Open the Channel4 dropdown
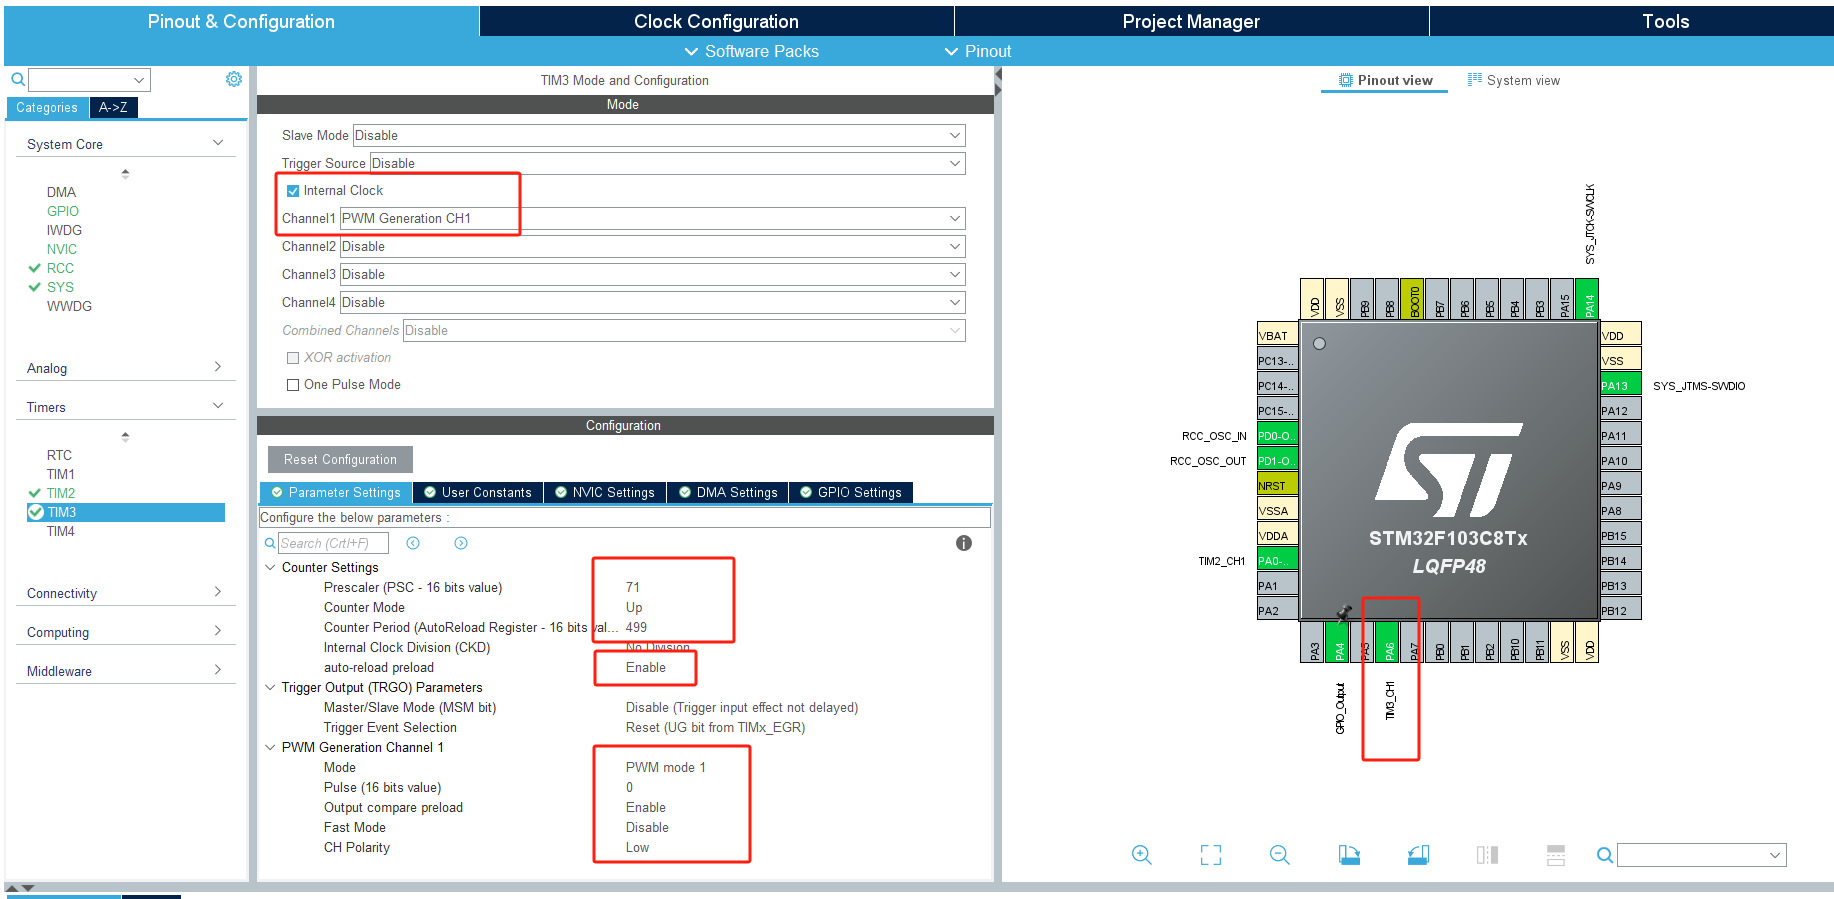Image resolution: width=1834 pixels, height=899 pixels. [652, 302]
